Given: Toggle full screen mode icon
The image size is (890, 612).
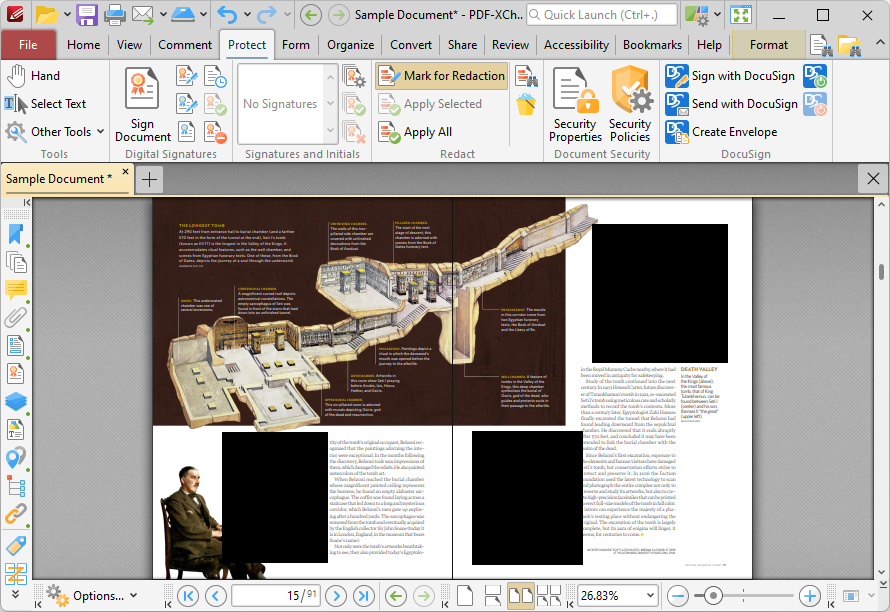Looking at the screenshot, I should coord(741,15).
